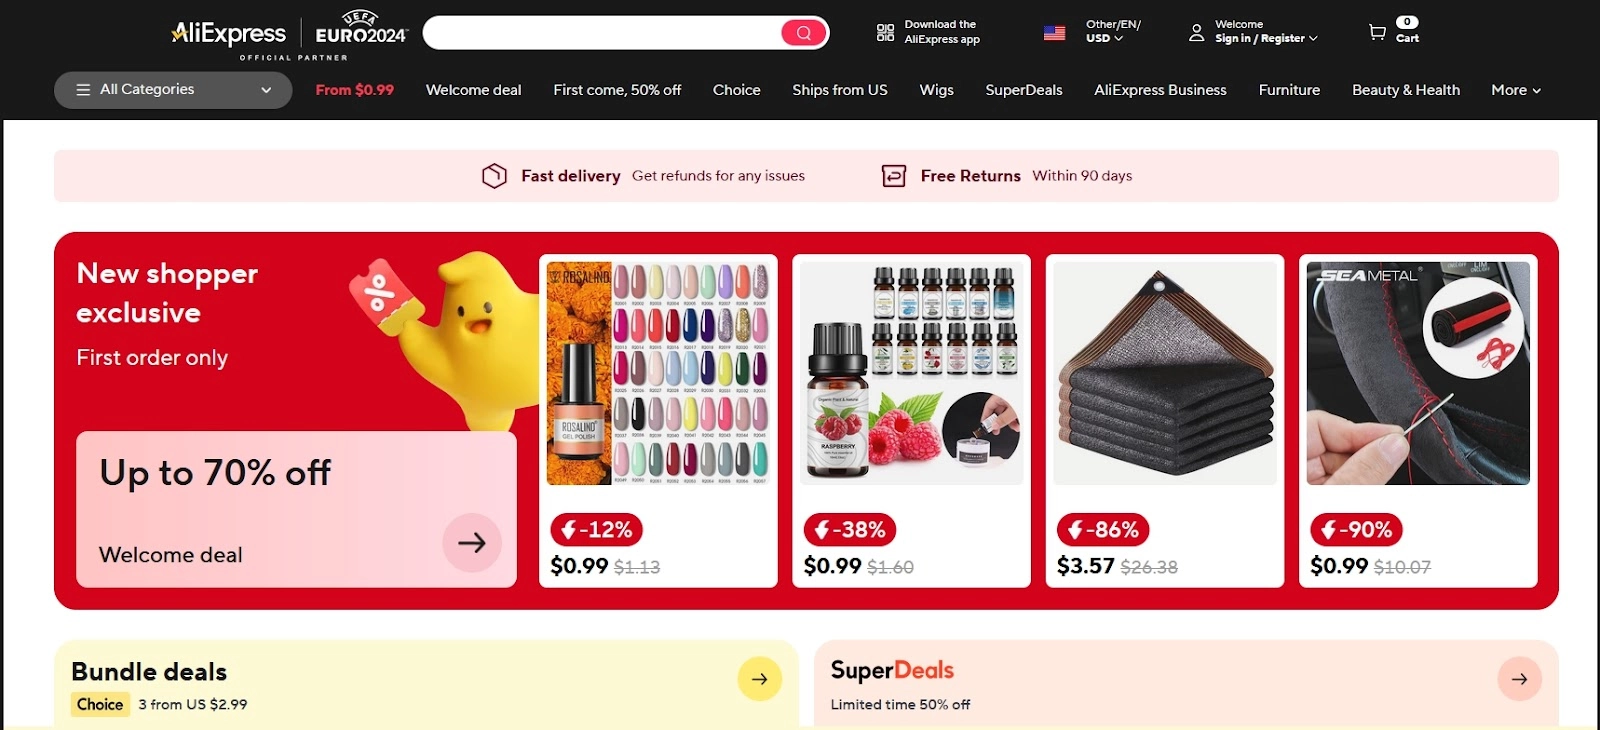Click the US flag icon

click(1054, 33)
